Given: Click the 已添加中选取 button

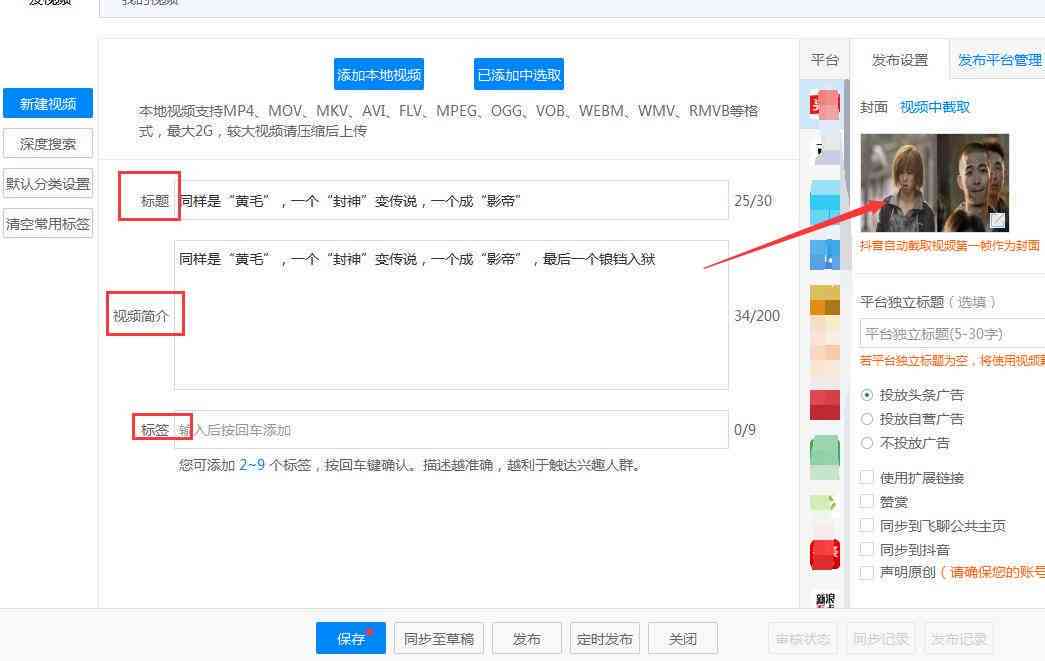Looking at the screenshot, I should click(519, 75).
